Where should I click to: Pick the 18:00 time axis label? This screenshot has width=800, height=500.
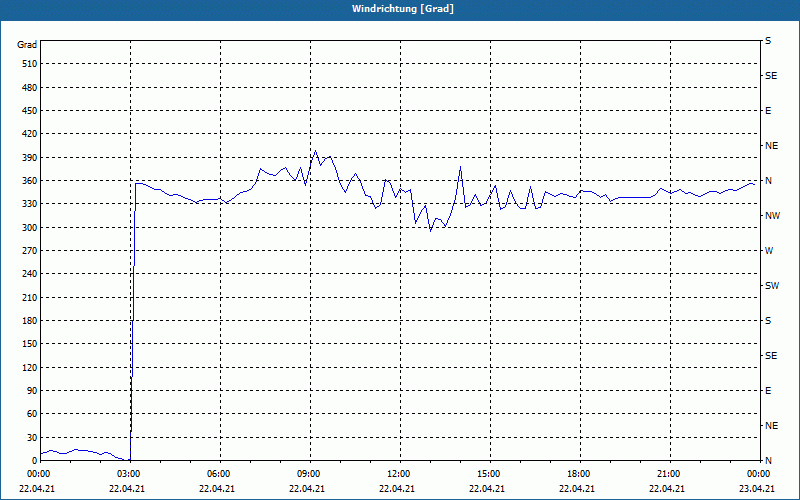coord(577,474)
